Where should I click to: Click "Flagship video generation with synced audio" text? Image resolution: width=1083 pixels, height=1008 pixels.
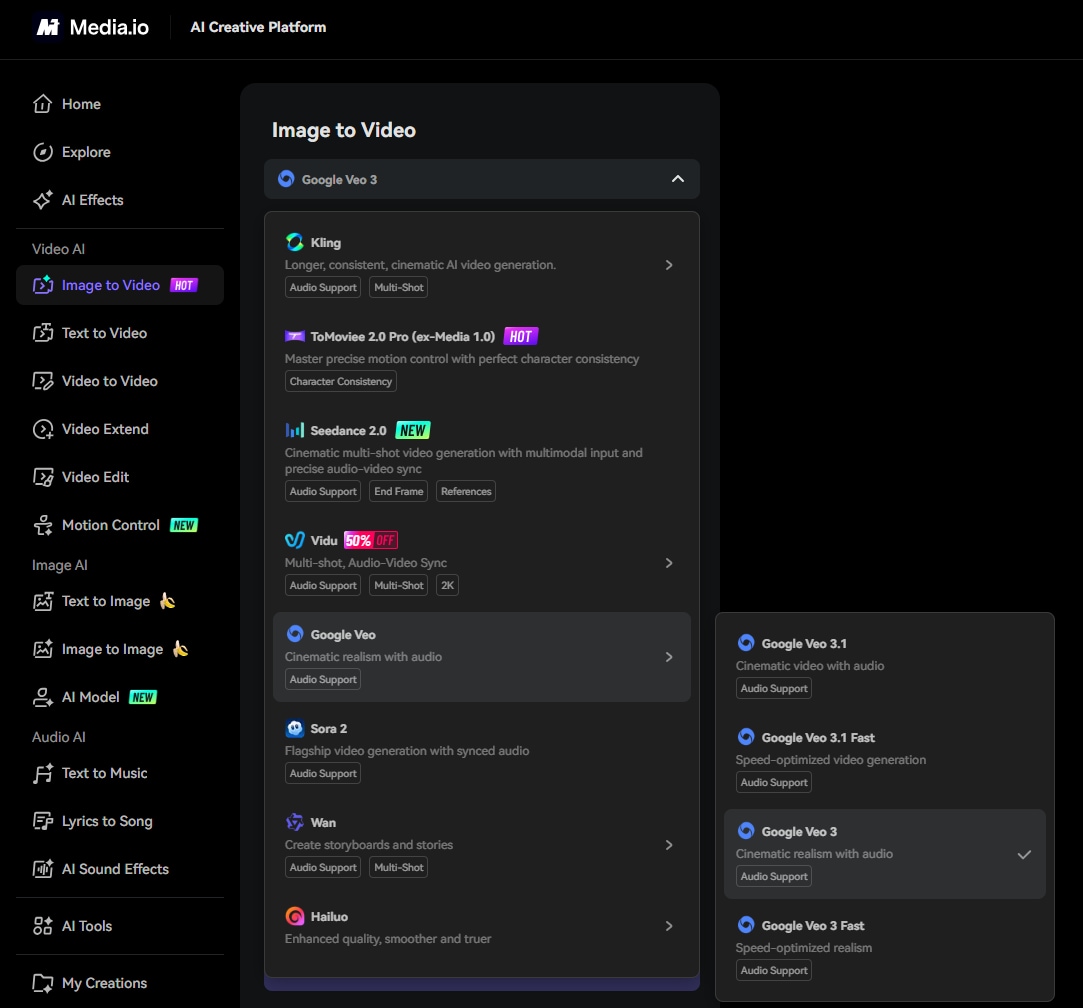coord(407,751)
